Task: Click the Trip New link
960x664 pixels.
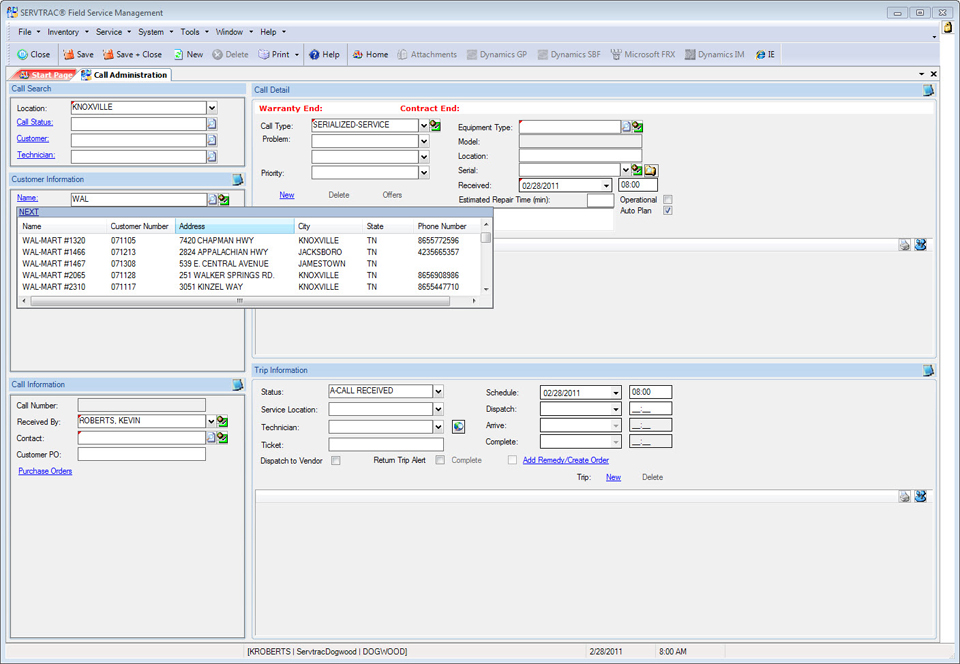Action: click(x=613, y=477)
